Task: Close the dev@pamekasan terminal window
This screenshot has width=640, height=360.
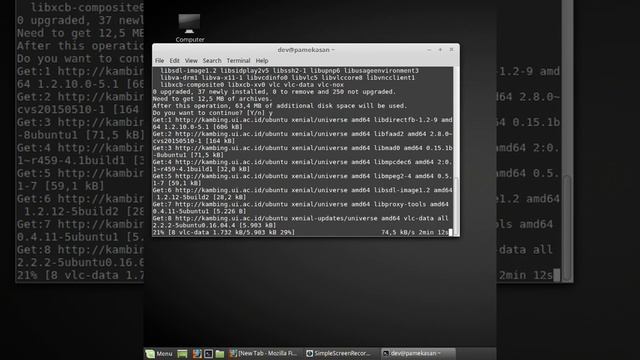Action: point(451,49)
